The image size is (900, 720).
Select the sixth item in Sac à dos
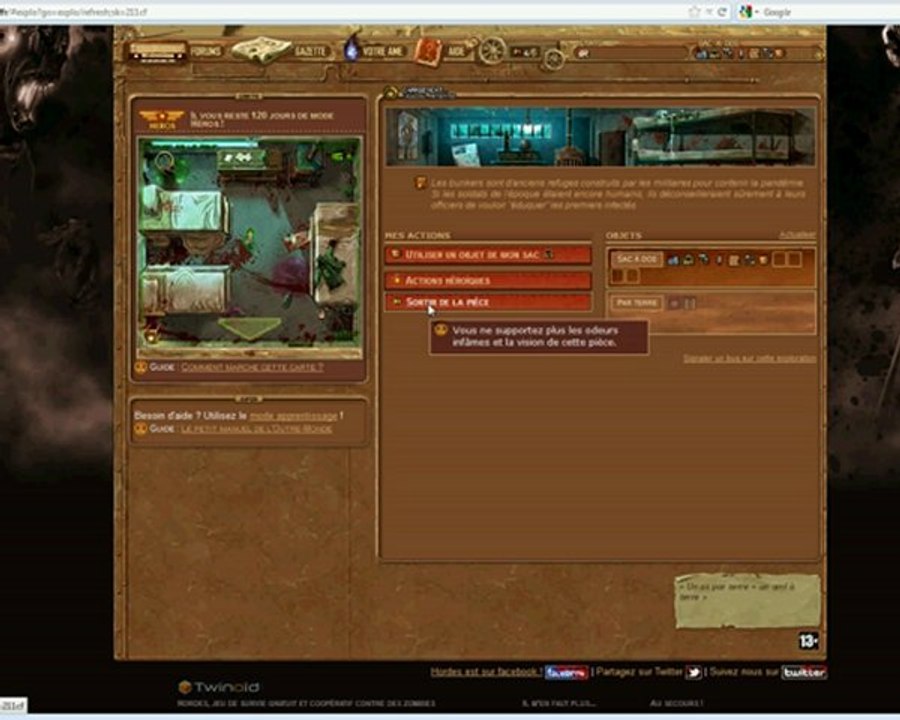(x=748, y=260)
